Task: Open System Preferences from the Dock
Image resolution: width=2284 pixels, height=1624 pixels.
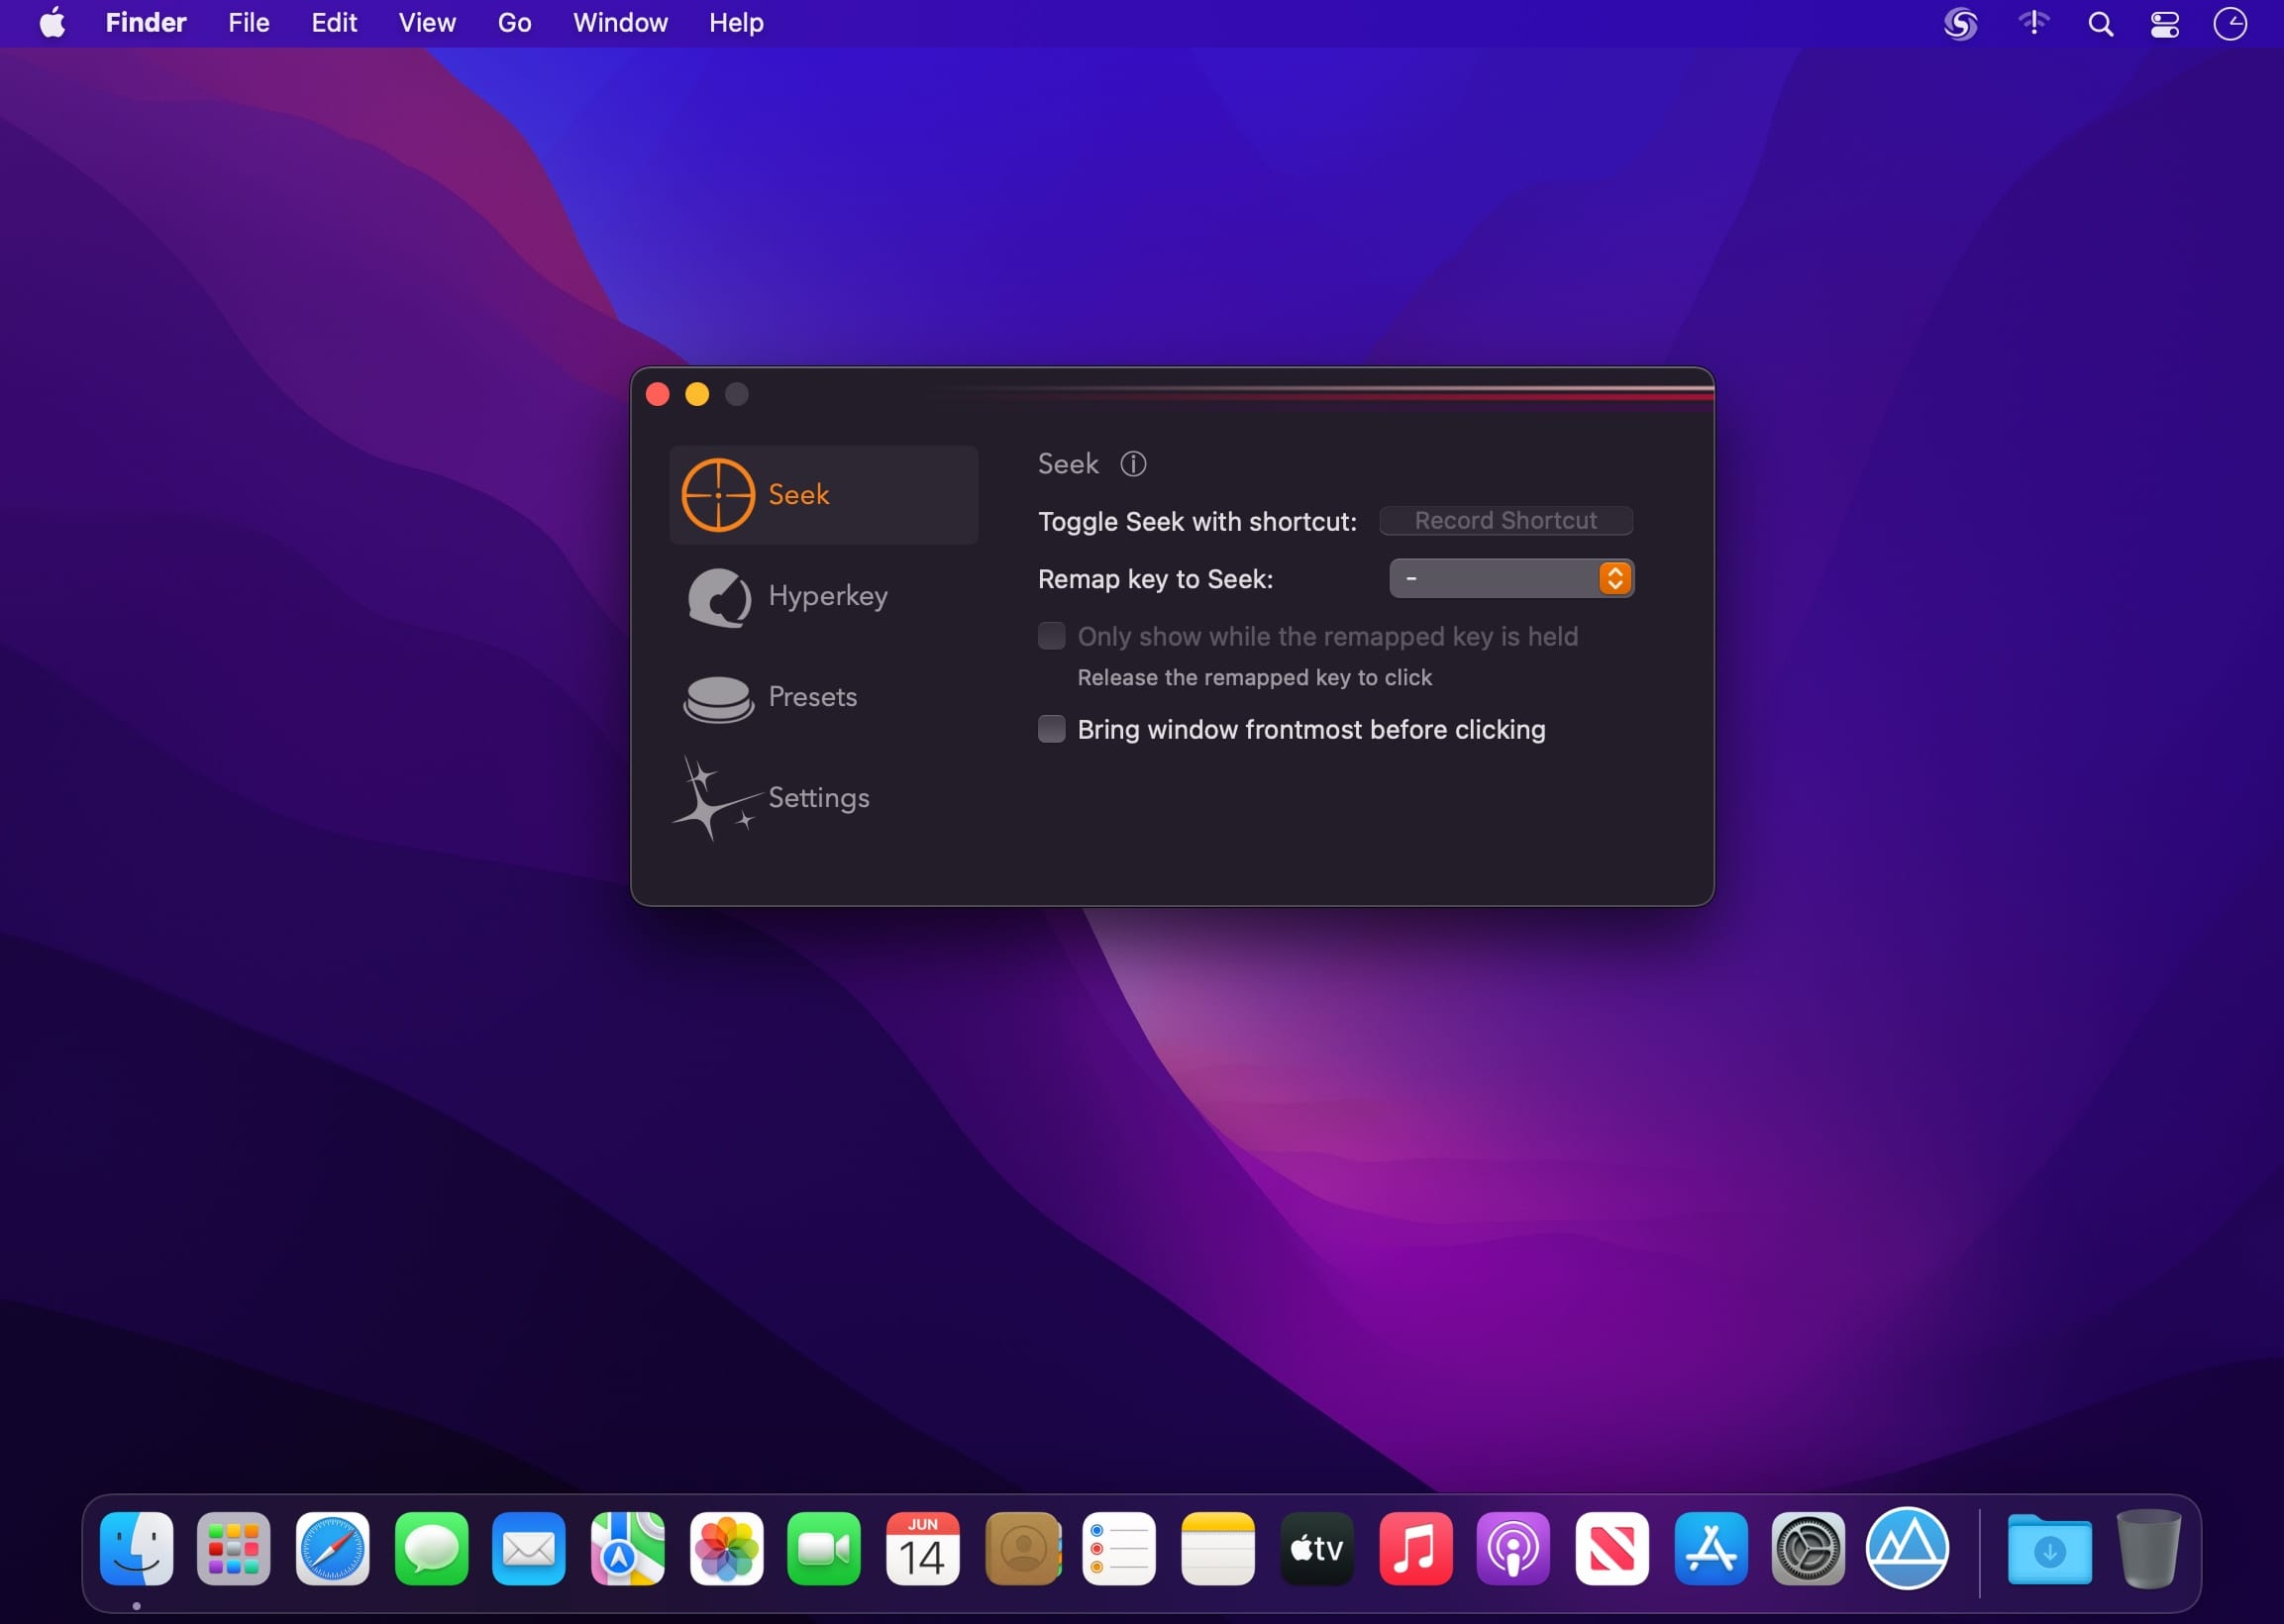Action: click(1807, 1549)
